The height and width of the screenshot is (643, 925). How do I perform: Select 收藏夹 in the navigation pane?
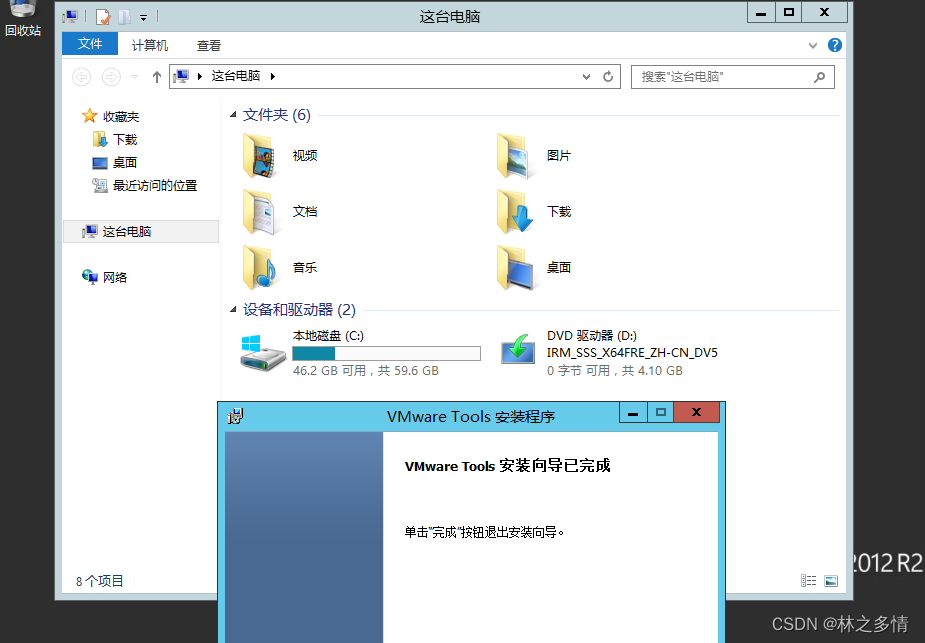tap(111, 116)
